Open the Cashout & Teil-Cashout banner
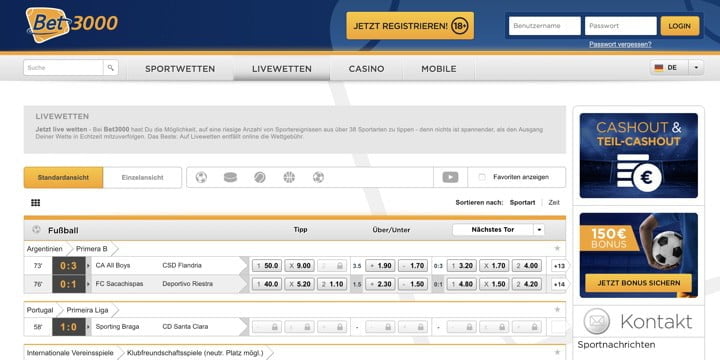720x360 pixels. click(639, 156)
